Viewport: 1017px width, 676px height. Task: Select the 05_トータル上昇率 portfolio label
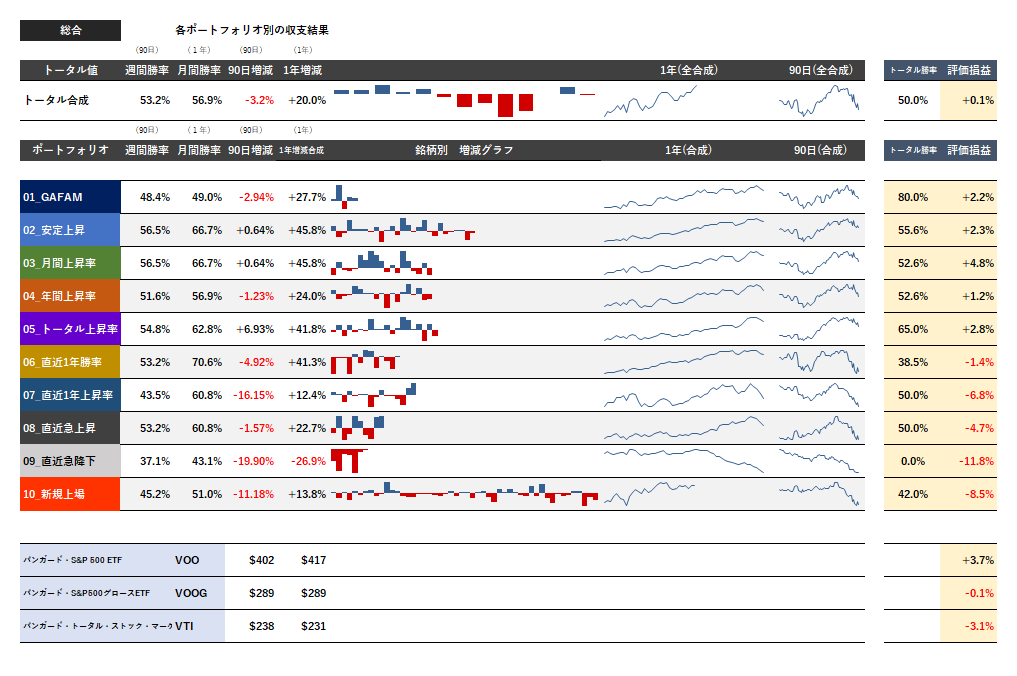point(70,329)
